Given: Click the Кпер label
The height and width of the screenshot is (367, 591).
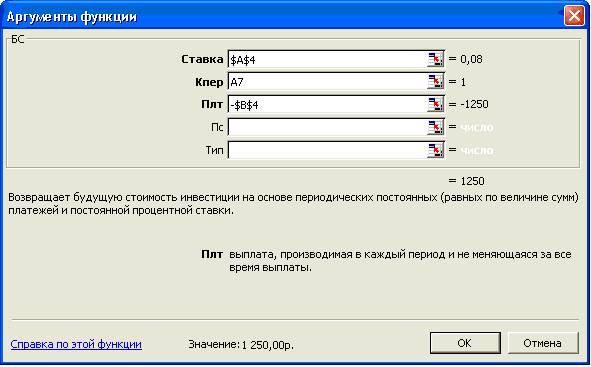Looking at the screenshot, I should pyautogui.click(x=209, y=82).
